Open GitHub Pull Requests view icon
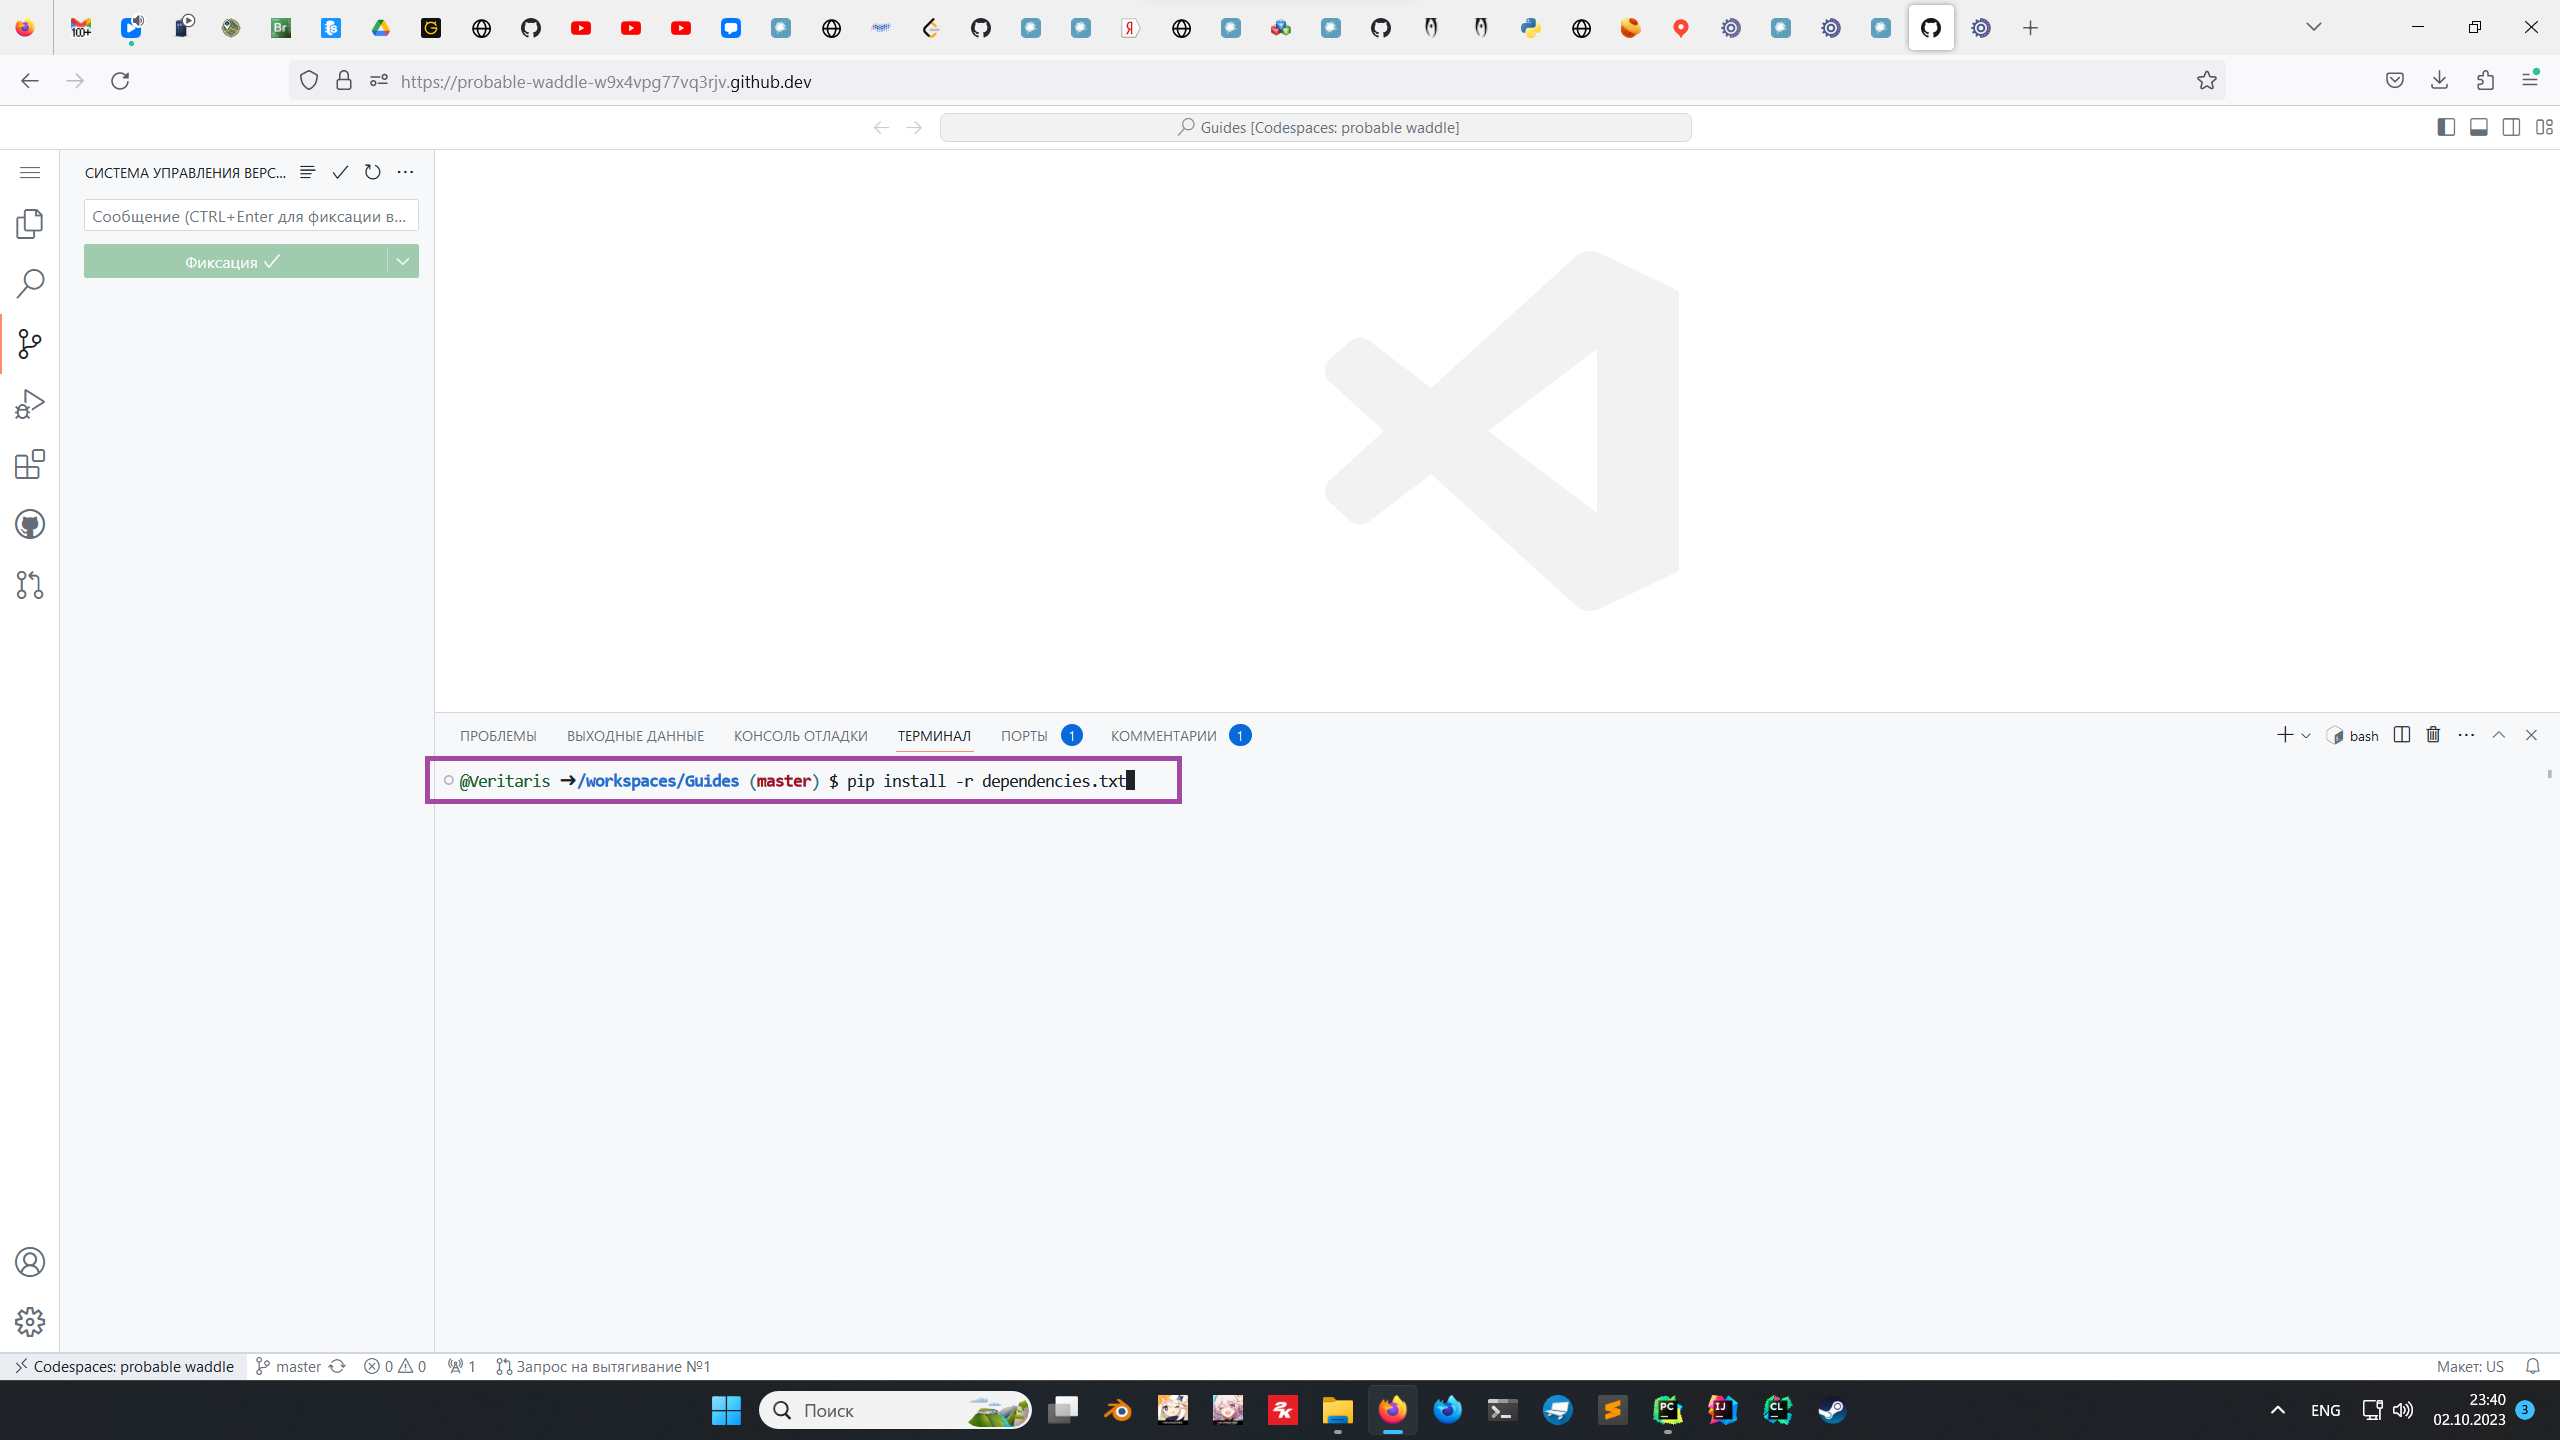Image resolution: width=2560 pixels, height=1440 pixels. coord(30,584)
